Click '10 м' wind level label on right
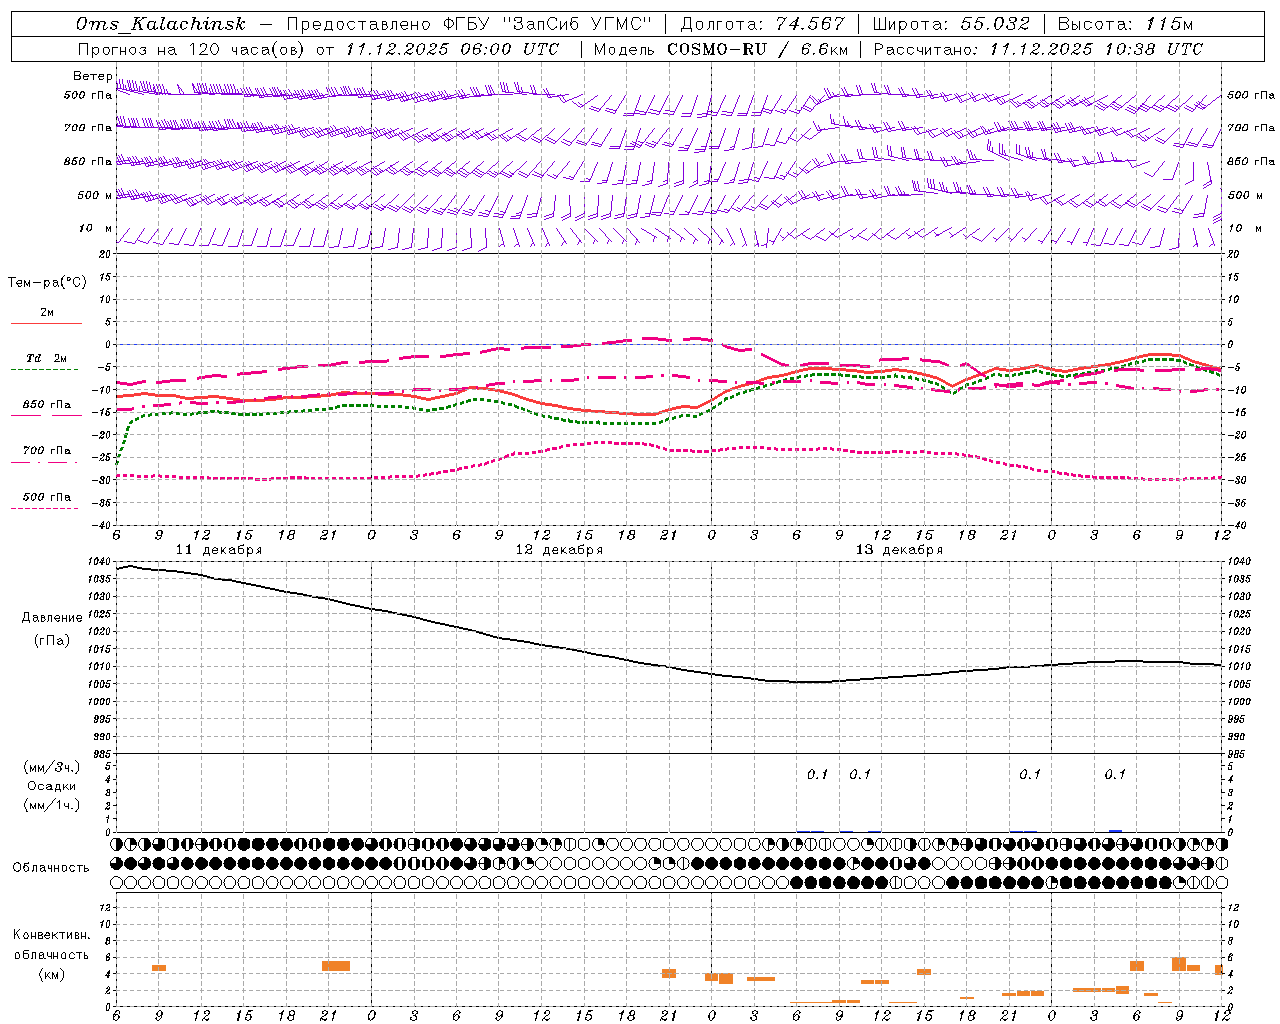This screenshot has height=1024, width=1280. click(x=1246, y=229)
